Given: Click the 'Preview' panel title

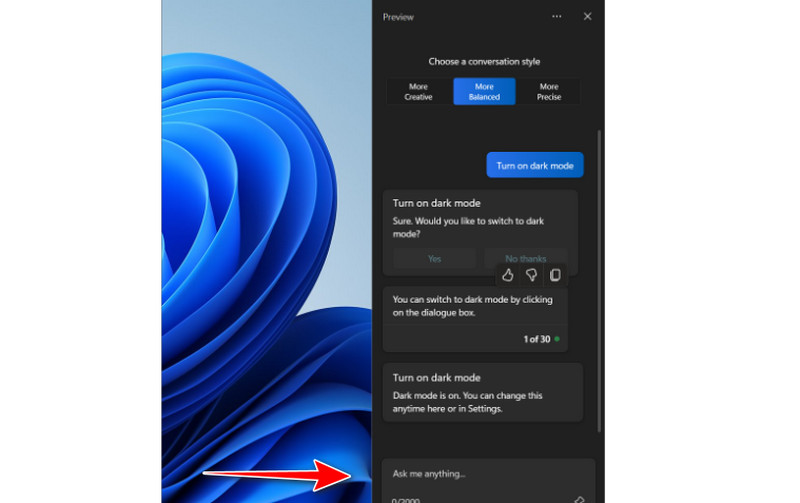Looking at the screenshot, I should click(398, 17).
